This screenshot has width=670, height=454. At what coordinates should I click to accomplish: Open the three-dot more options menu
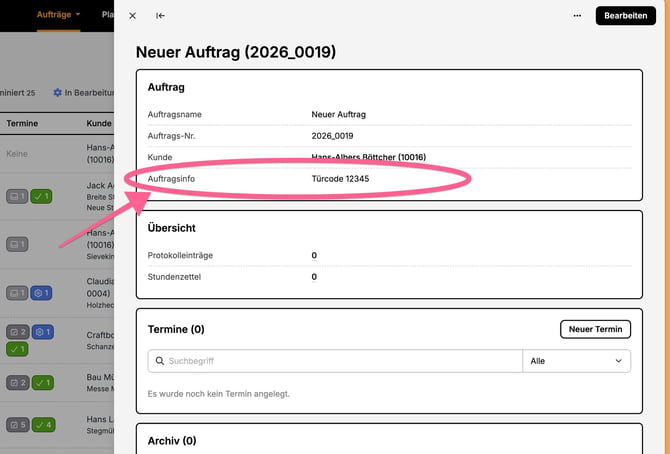pos(577,16)
